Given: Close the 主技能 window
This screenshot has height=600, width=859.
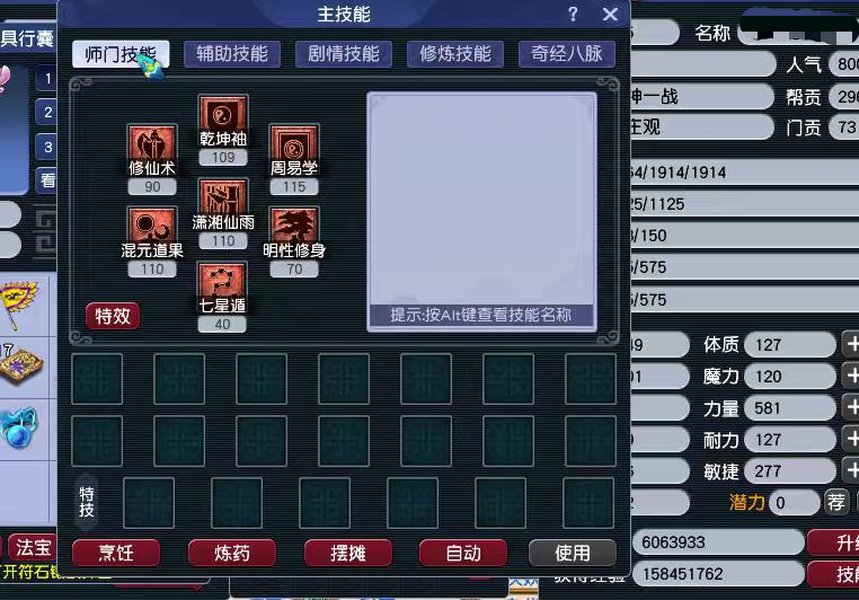Looking at the screenshot, I should (x=610, y=14).
